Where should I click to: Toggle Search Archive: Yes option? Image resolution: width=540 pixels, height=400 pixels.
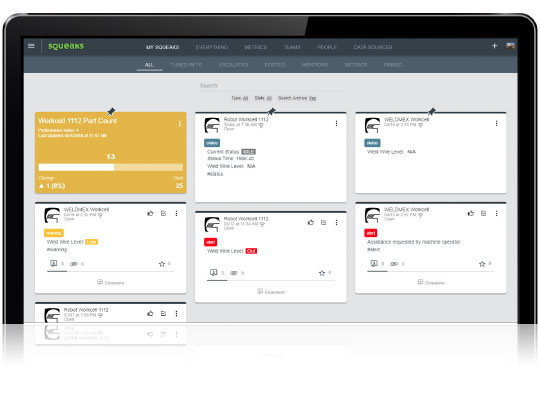coord(297,98)
